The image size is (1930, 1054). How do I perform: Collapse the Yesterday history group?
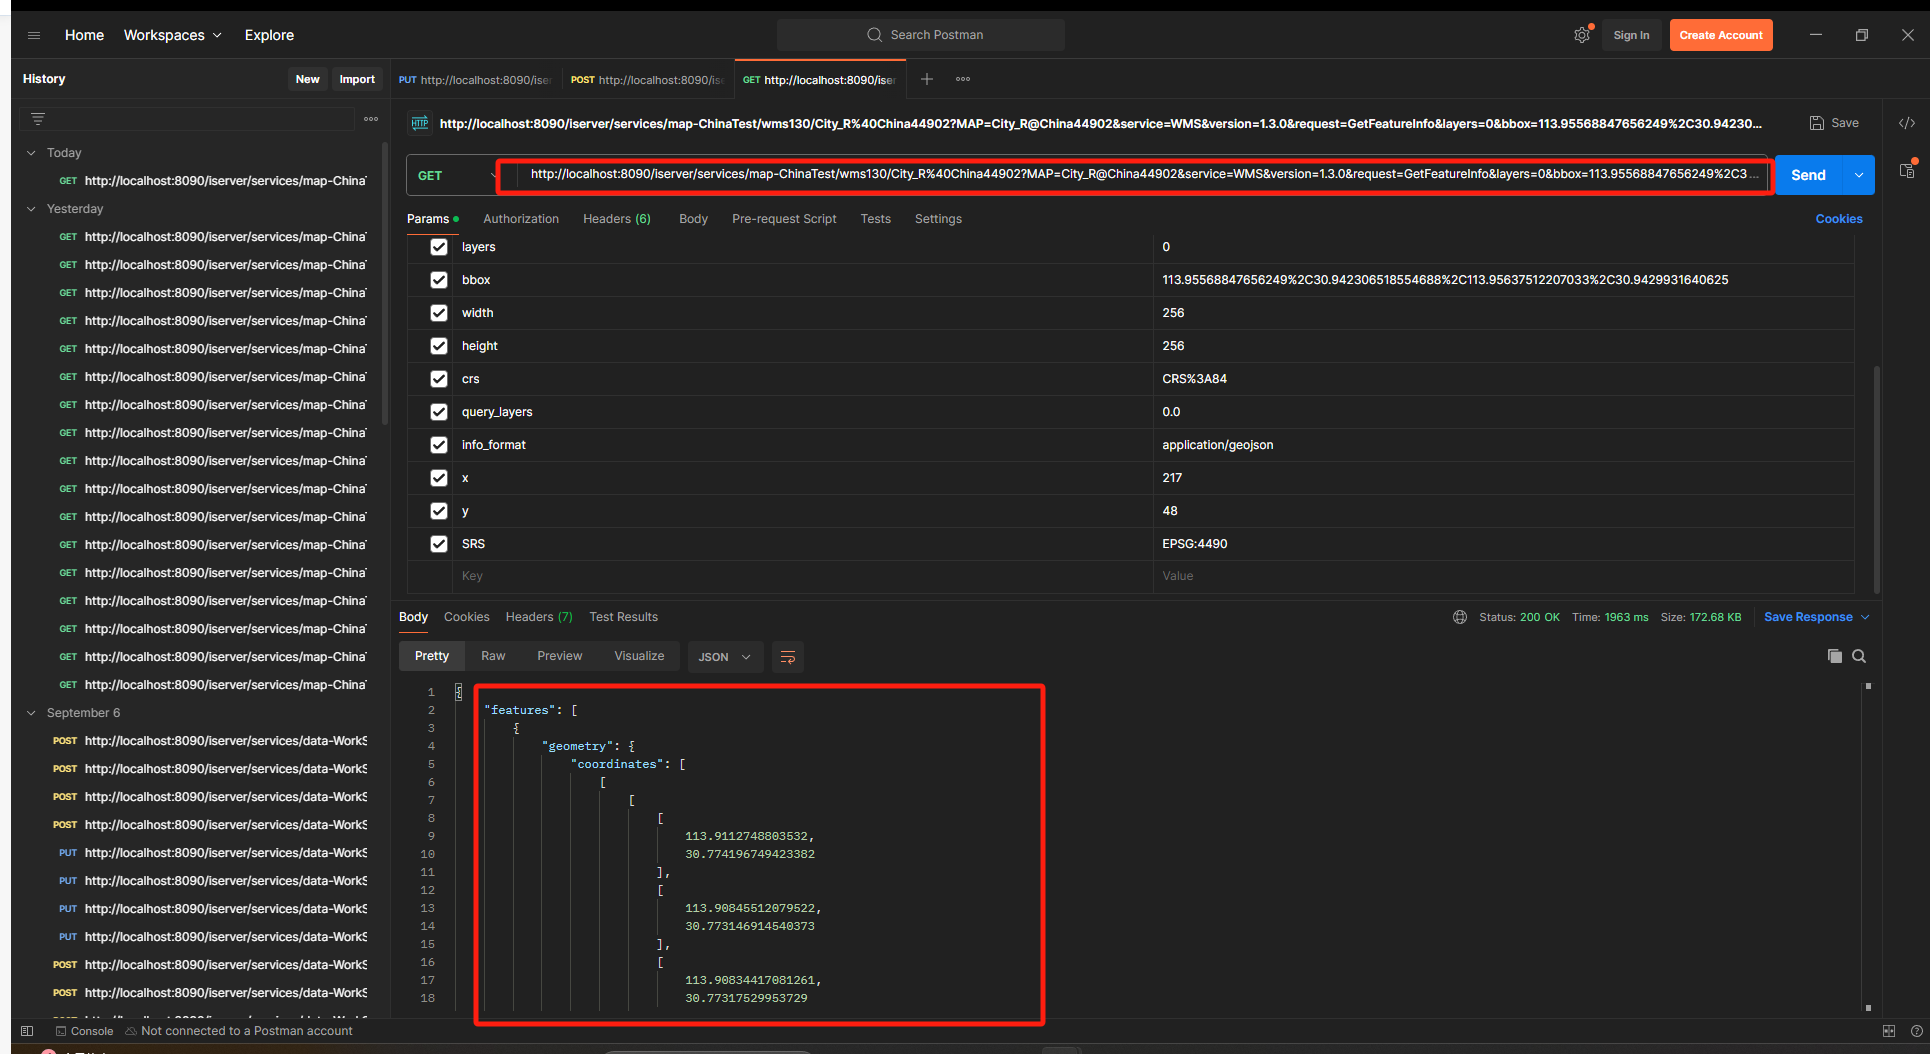click(31, 209)
